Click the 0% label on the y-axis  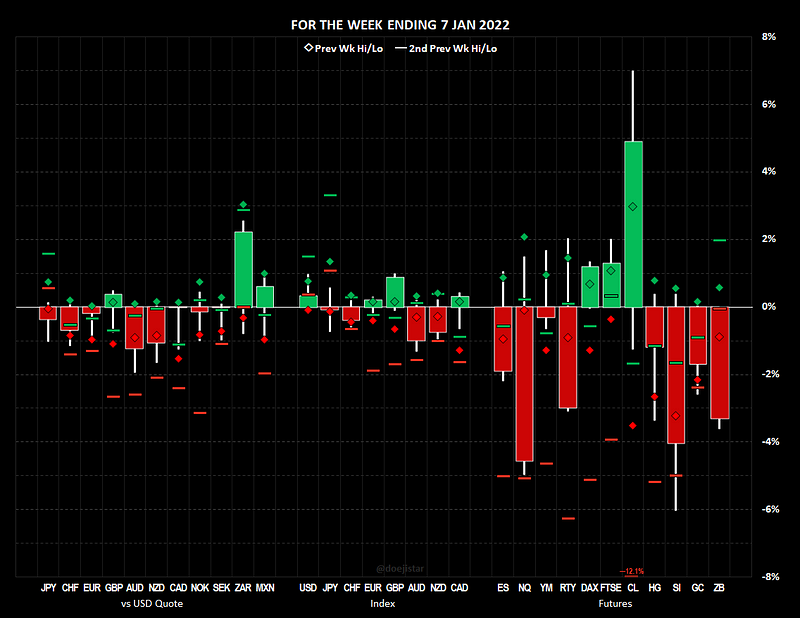pyautogui.click(x=769, y=307)
